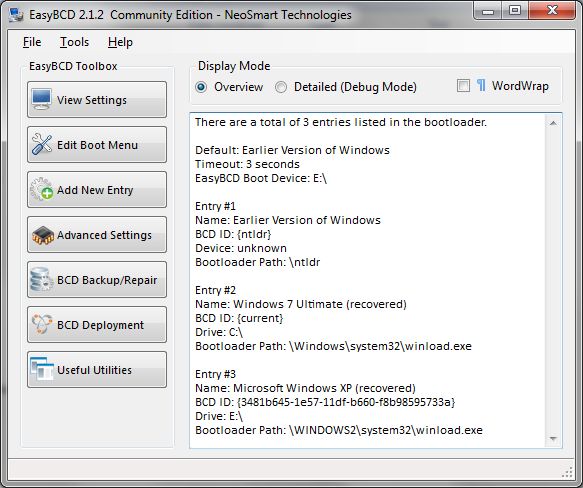Screen dimensions: 583x488
Task: Click the Add New Entry gear-plus icon
Action: click(42, 189)
